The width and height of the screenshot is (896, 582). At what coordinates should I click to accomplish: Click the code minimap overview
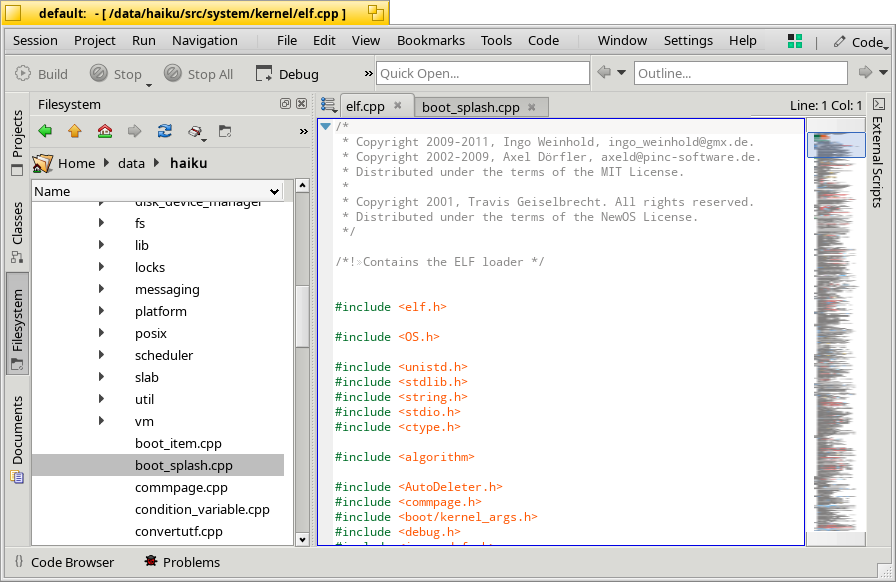coord(835,332)
